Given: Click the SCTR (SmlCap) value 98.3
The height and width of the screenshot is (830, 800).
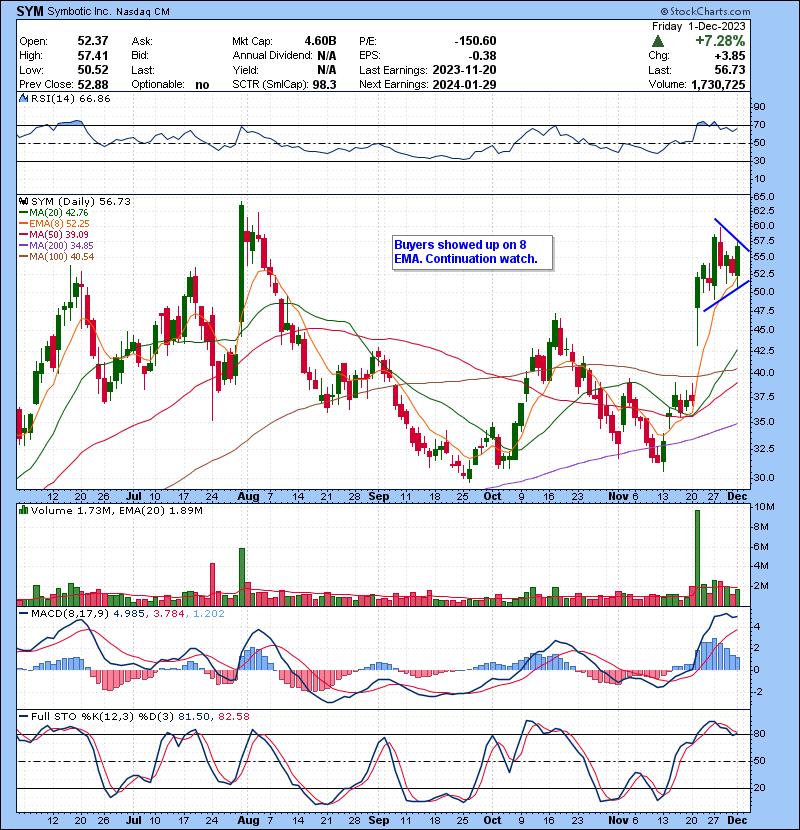Looking at the screenshot, I should coord(324,85).
